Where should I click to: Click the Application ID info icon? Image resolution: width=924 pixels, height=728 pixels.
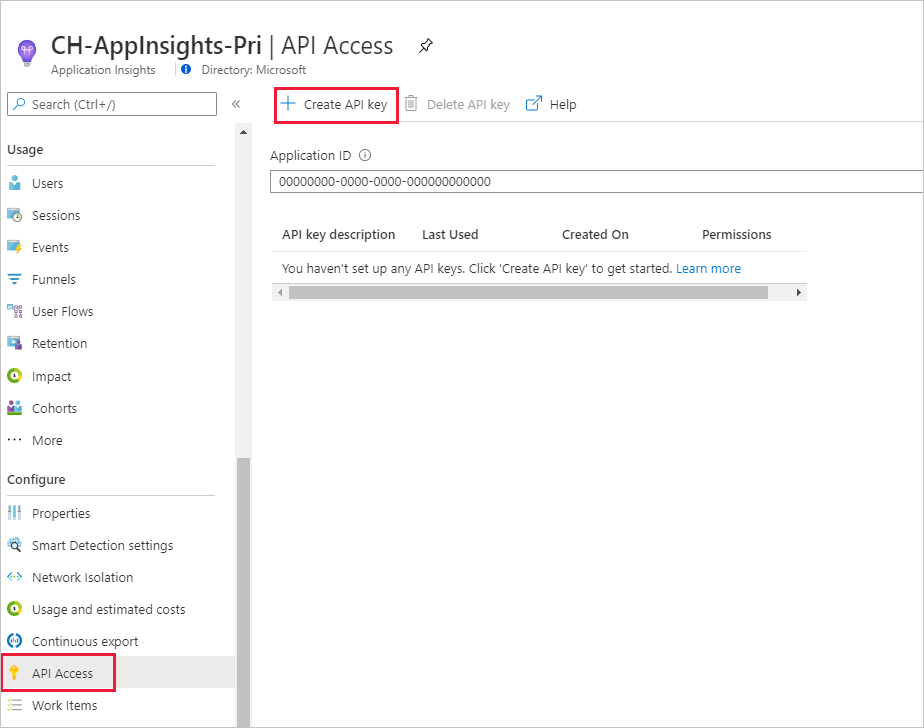pyautogui.click(x=365, y=156)
